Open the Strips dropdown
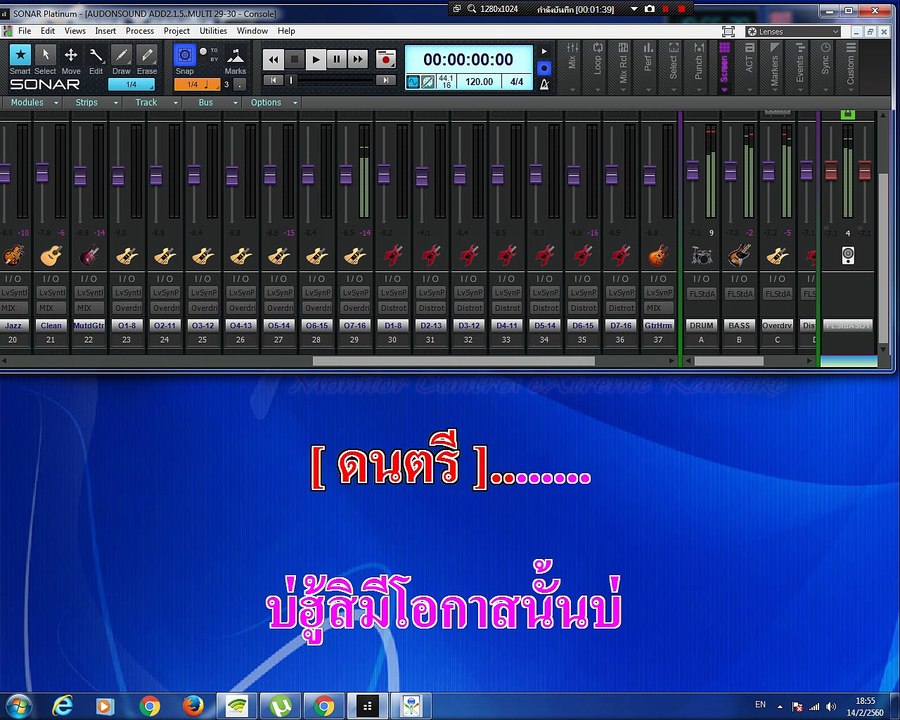 96,103
